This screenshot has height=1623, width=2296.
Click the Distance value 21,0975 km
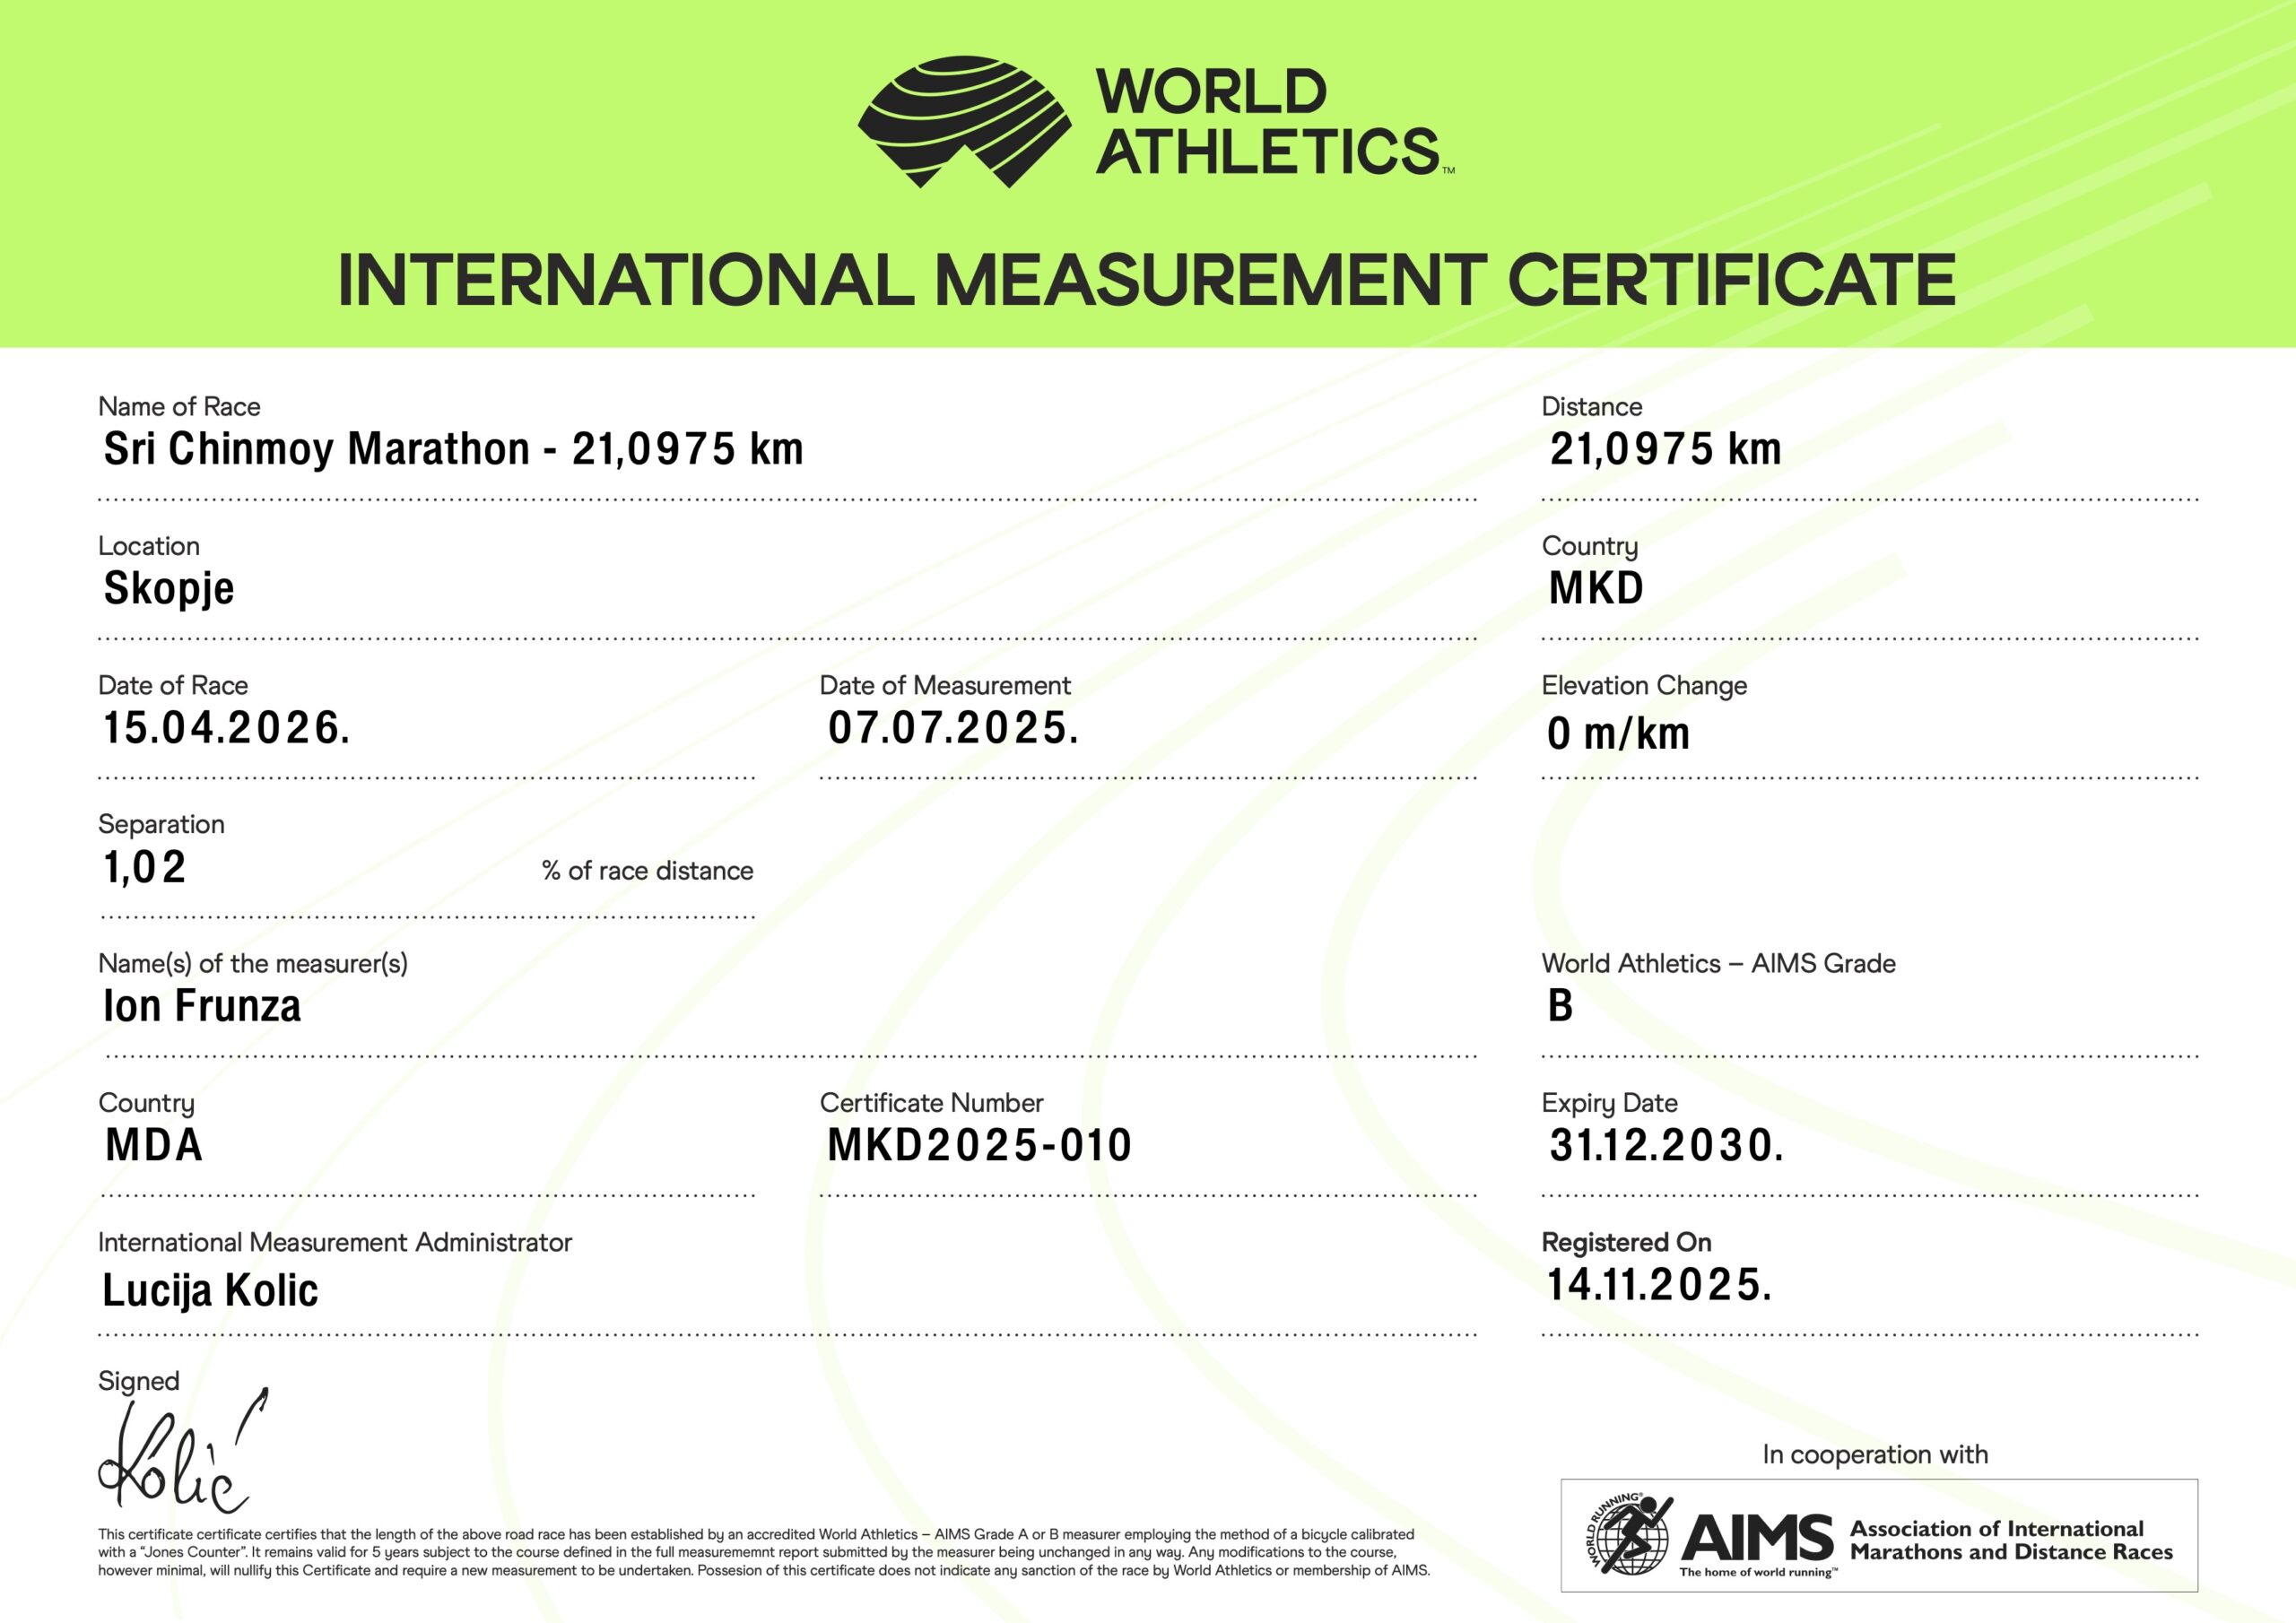1665,449
